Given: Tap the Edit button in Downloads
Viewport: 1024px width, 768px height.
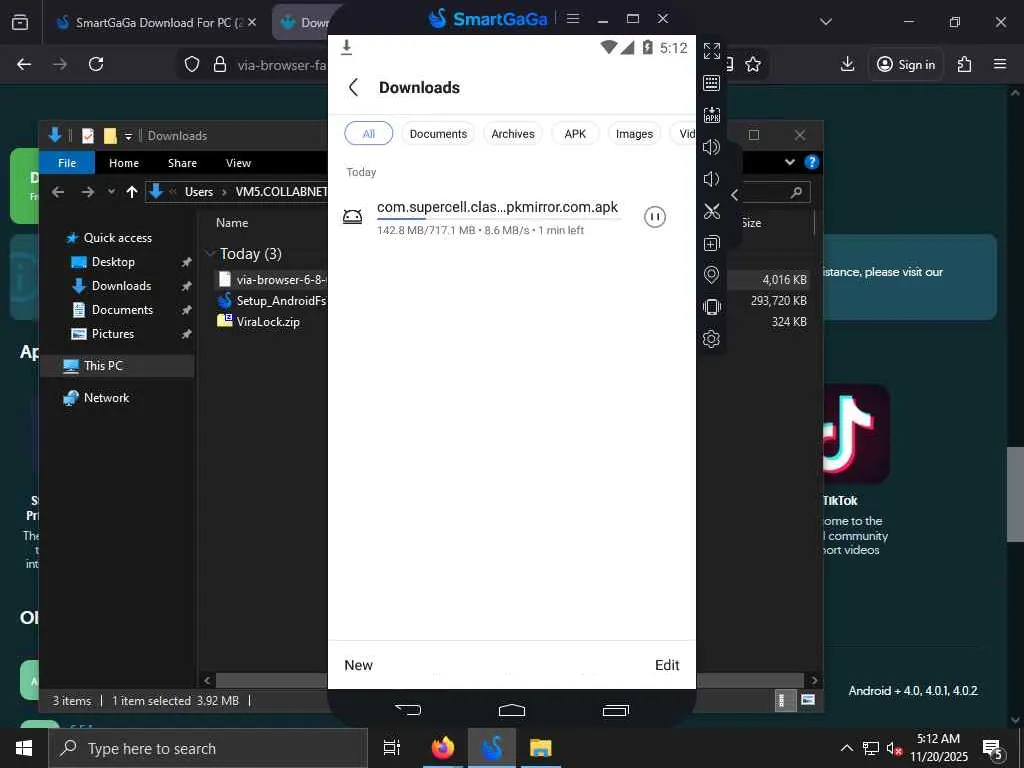Looking at the screenshot, I should [667, 665].
